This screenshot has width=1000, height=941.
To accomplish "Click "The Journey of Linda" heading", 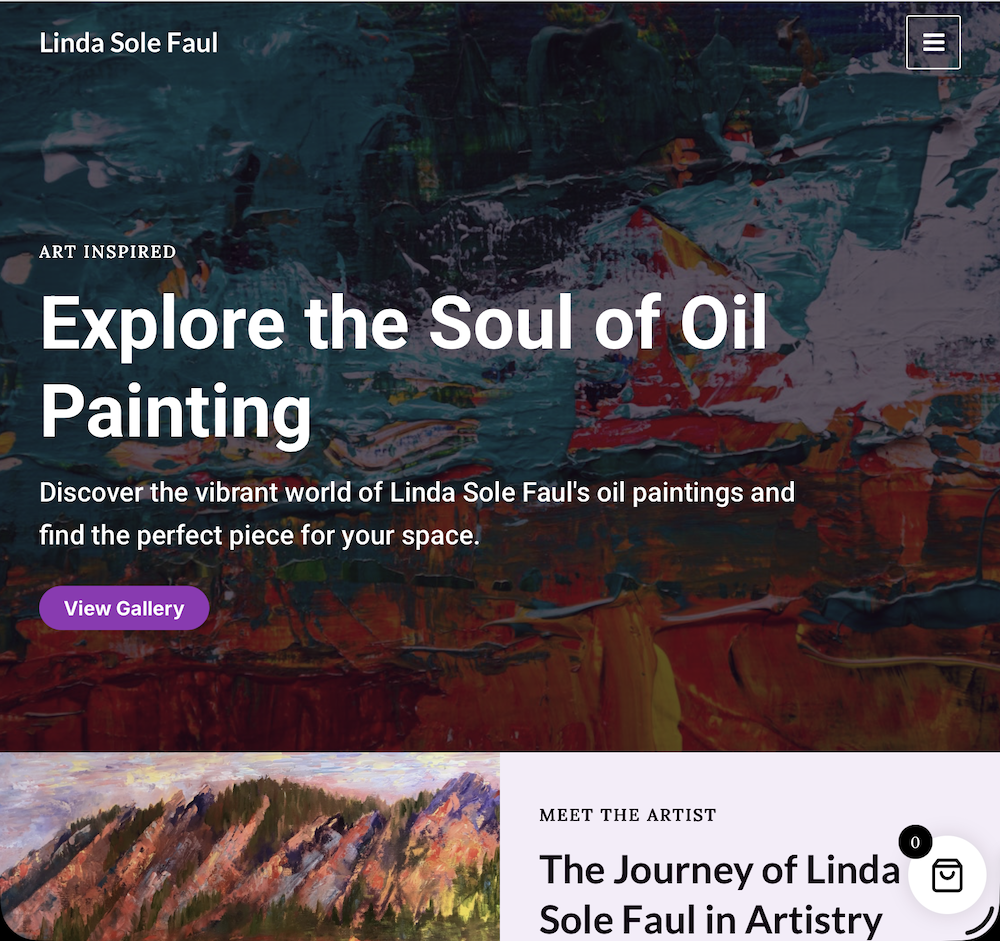I will coord(719,870).
